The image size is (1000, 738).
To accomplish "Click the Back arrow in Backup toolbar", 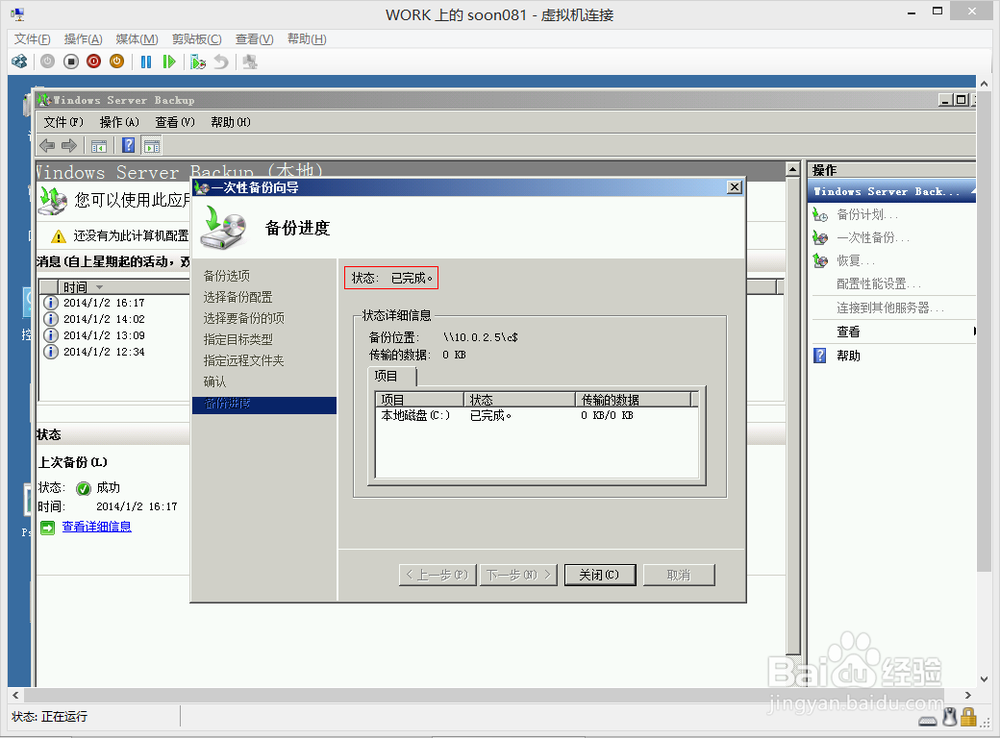I will [x=47, y=146].
